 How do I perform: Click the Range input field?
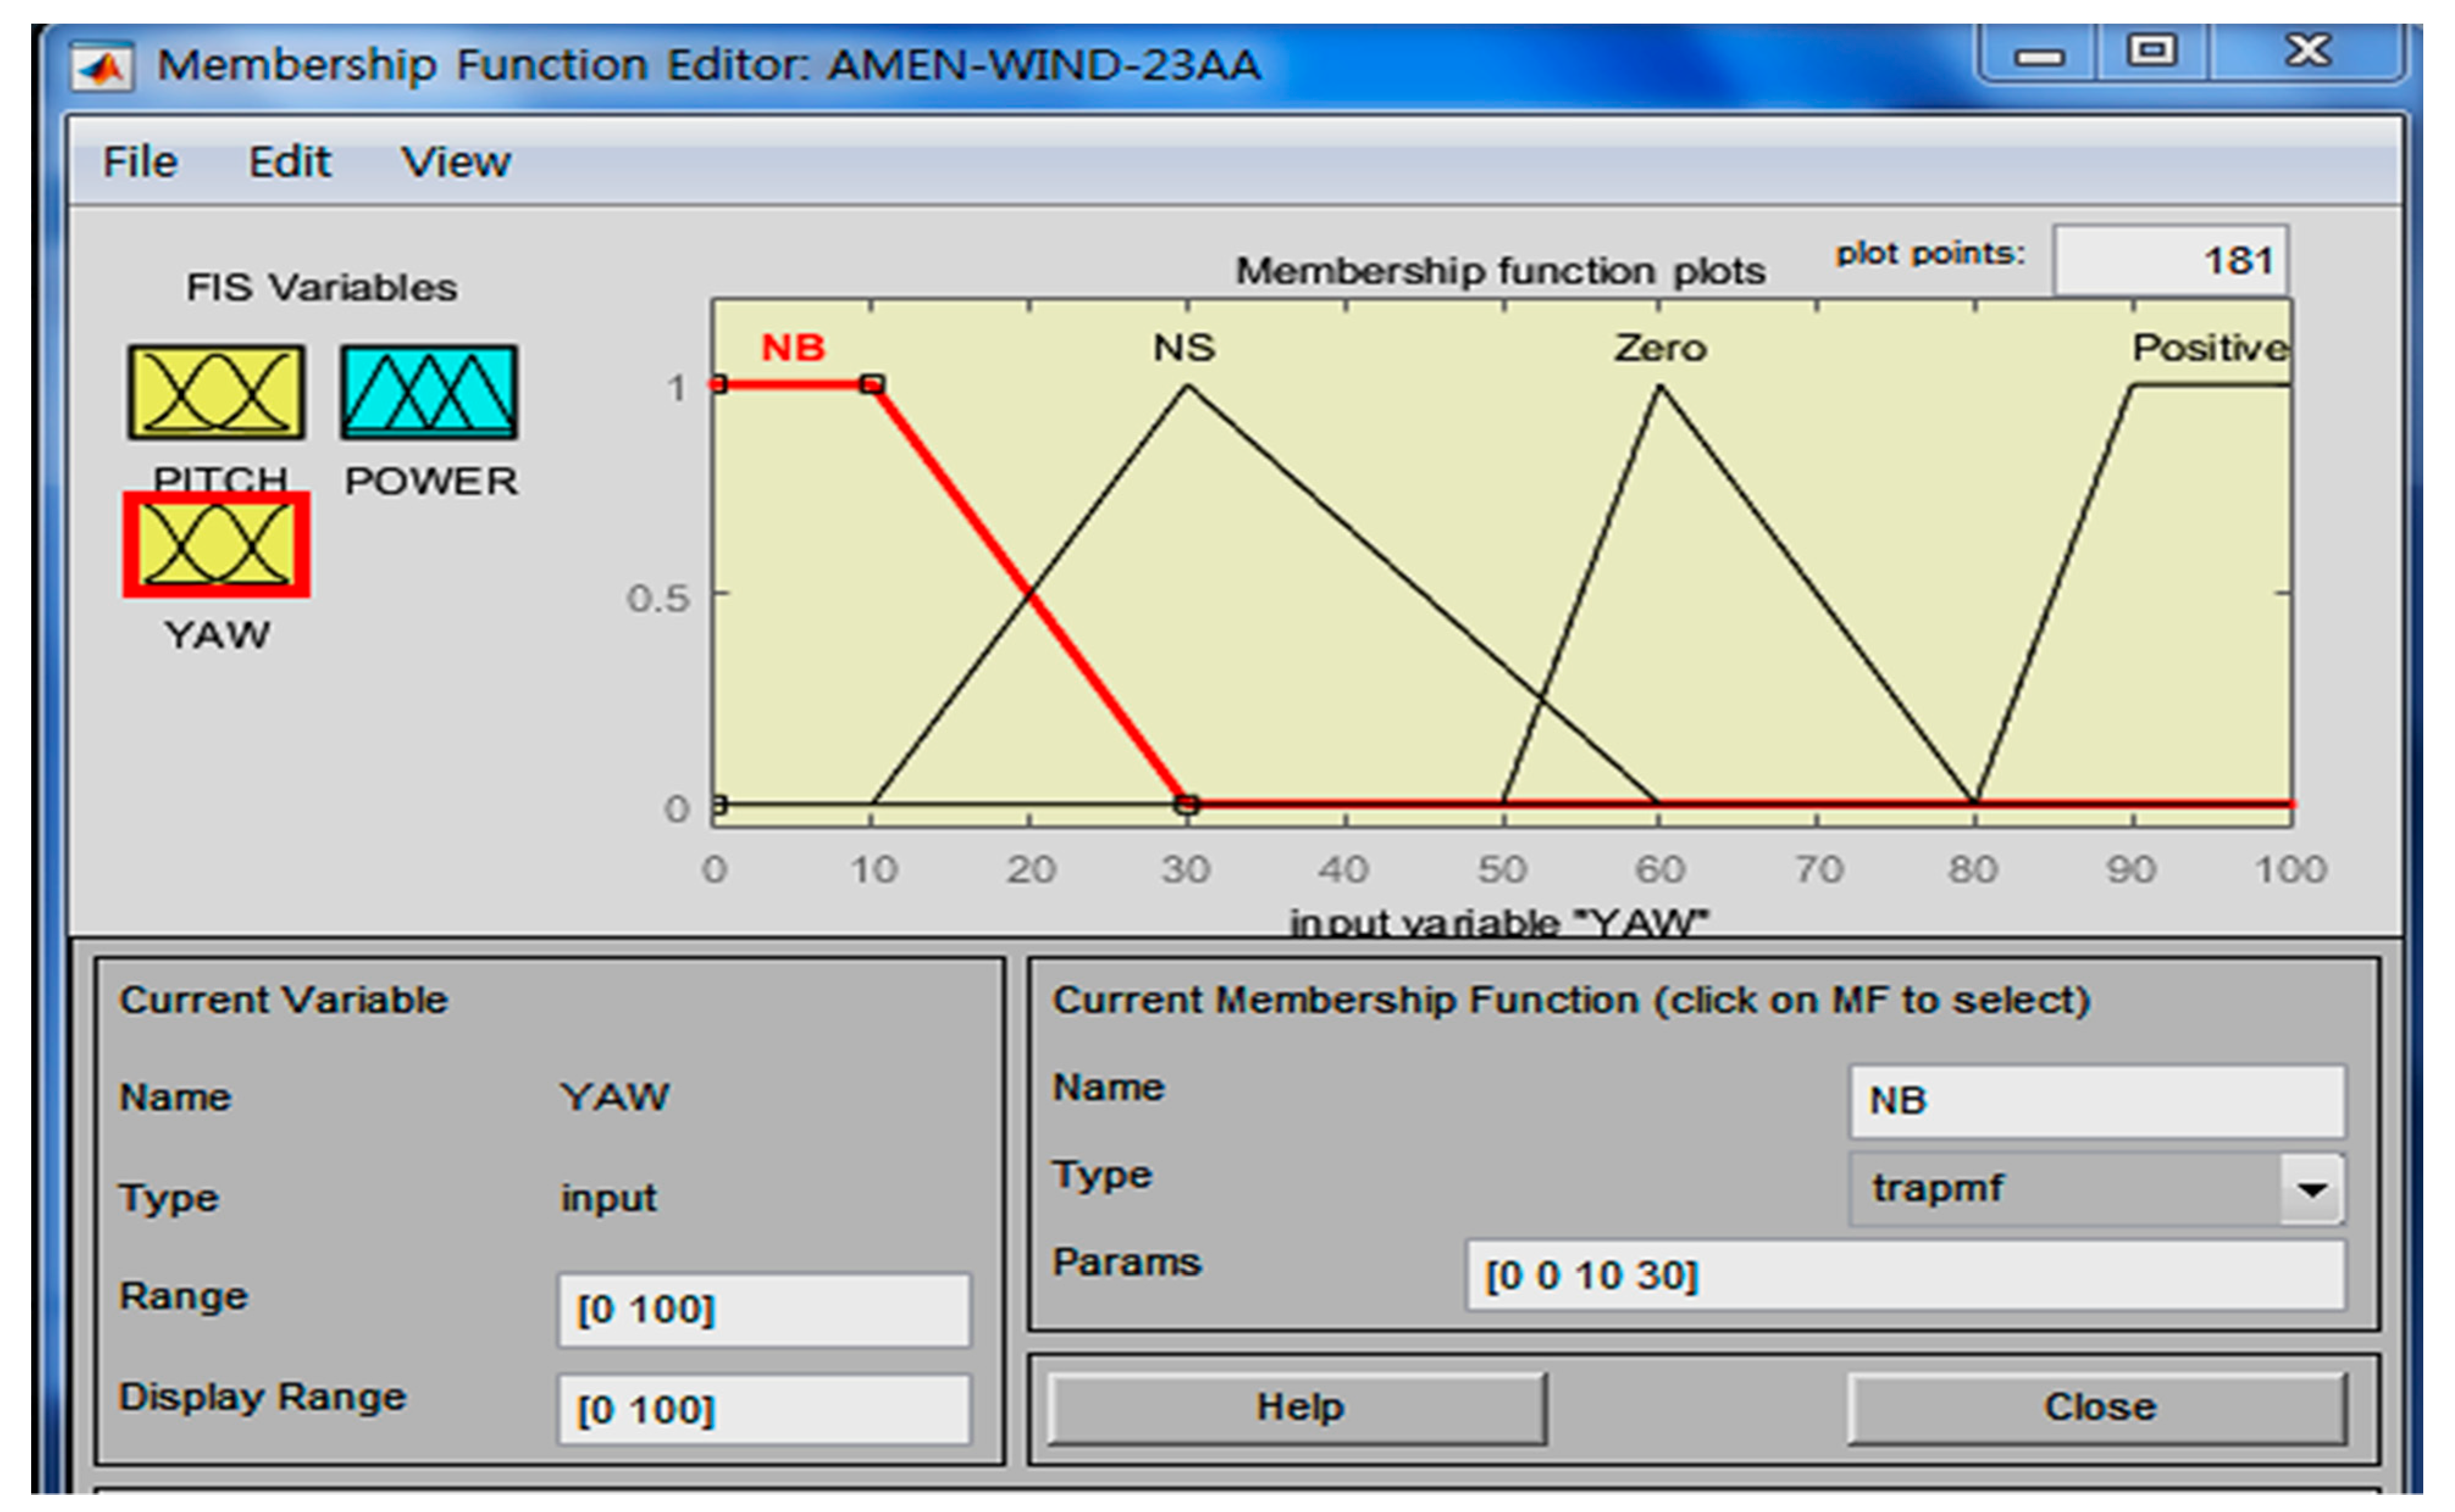click(763, 1309)
